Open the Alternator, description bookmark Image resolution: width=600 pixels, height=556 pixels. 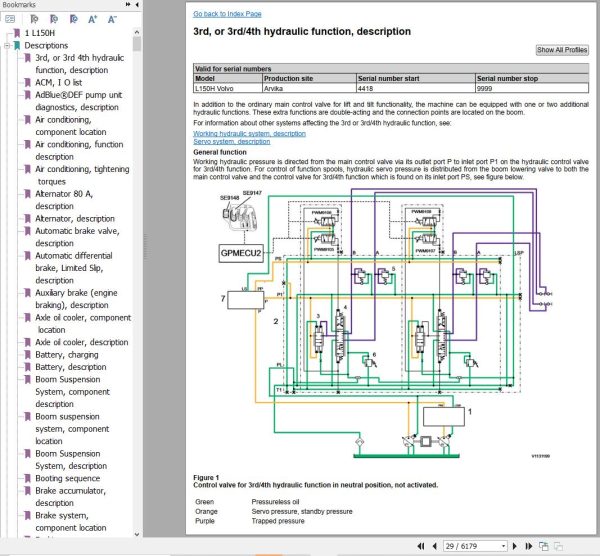click(x=75, y=218)
